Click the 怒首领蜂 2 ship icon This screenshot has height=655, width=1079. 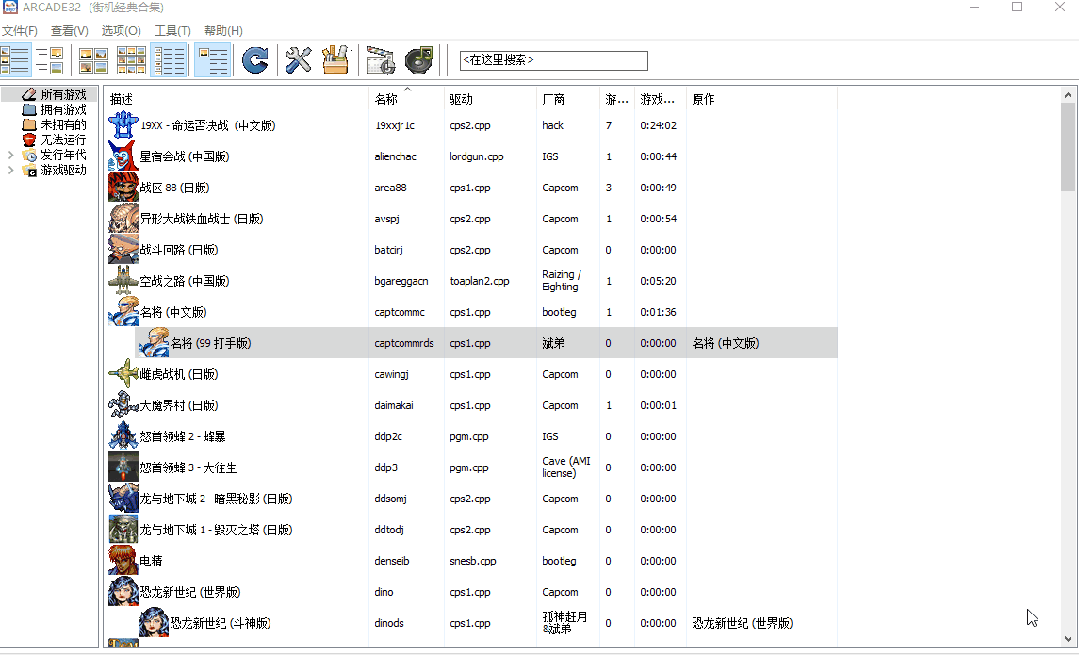pyautogui.click(x=123, y=436)
